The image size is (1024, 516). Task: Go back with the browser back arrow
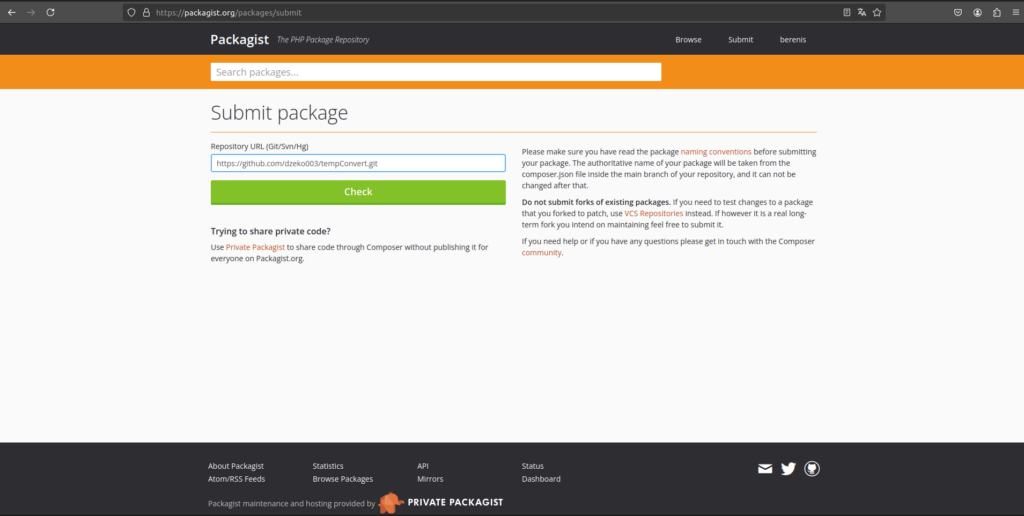point(11,12)
